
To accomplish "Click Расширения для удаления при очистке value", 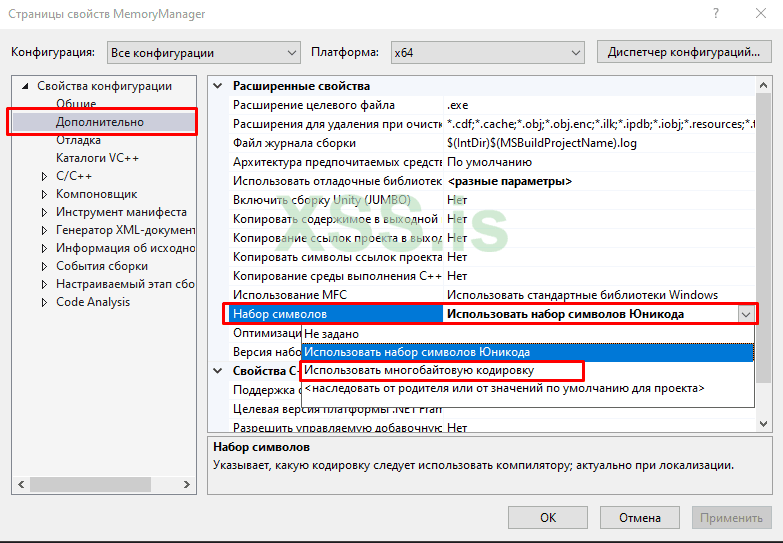I will click(599, 124).
